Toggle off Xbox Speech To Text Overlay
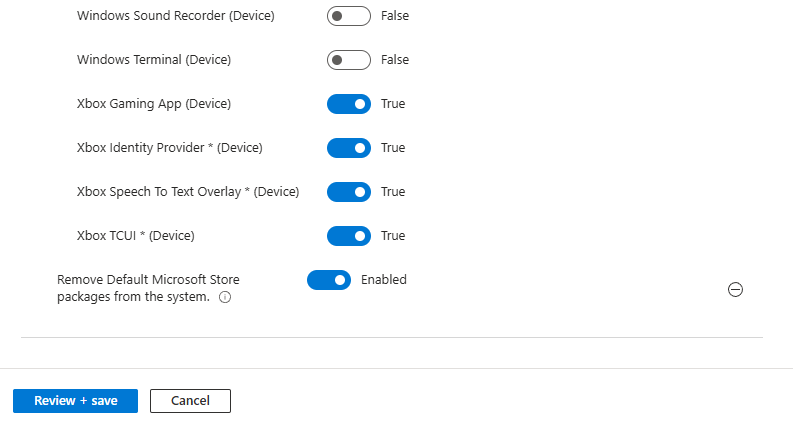This screenshot has width=793, height=426. [x=348, y=192]
